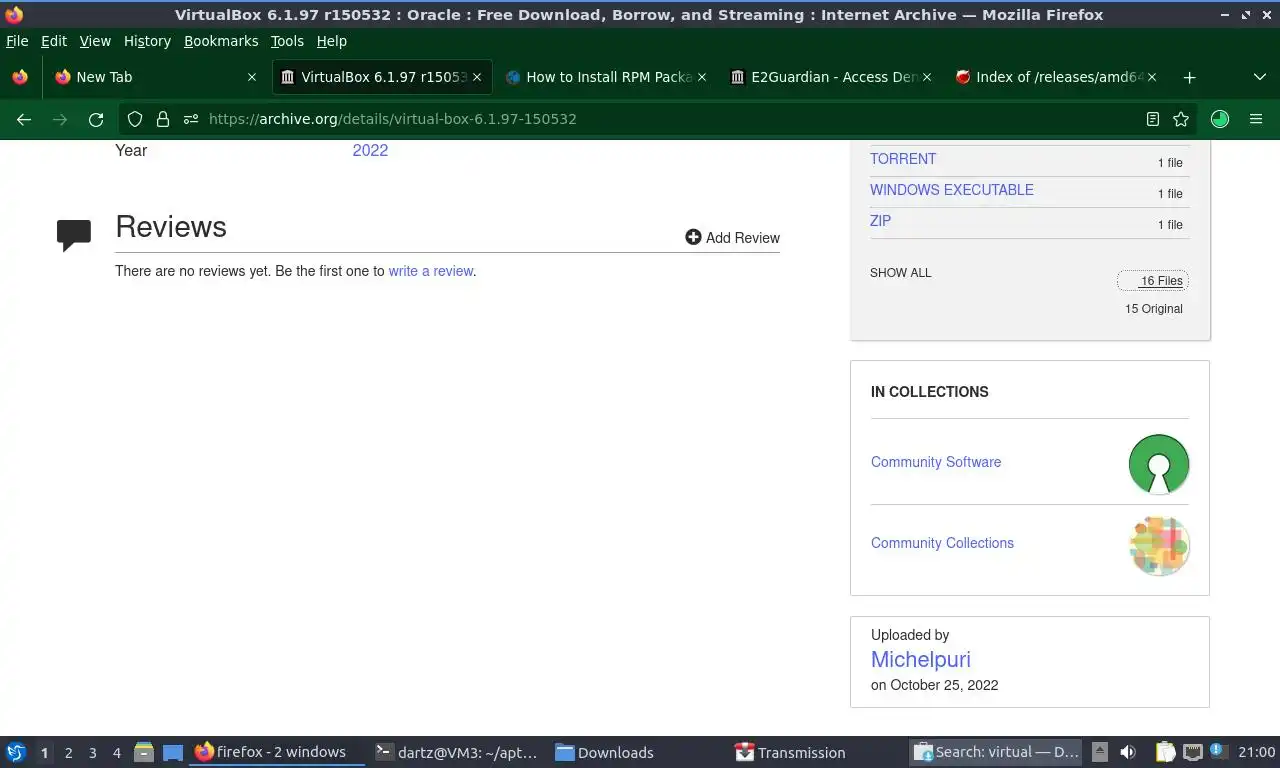Screen dimensions: 1280x768
Task: Reload the current page
Action: [x=96, y=119]
